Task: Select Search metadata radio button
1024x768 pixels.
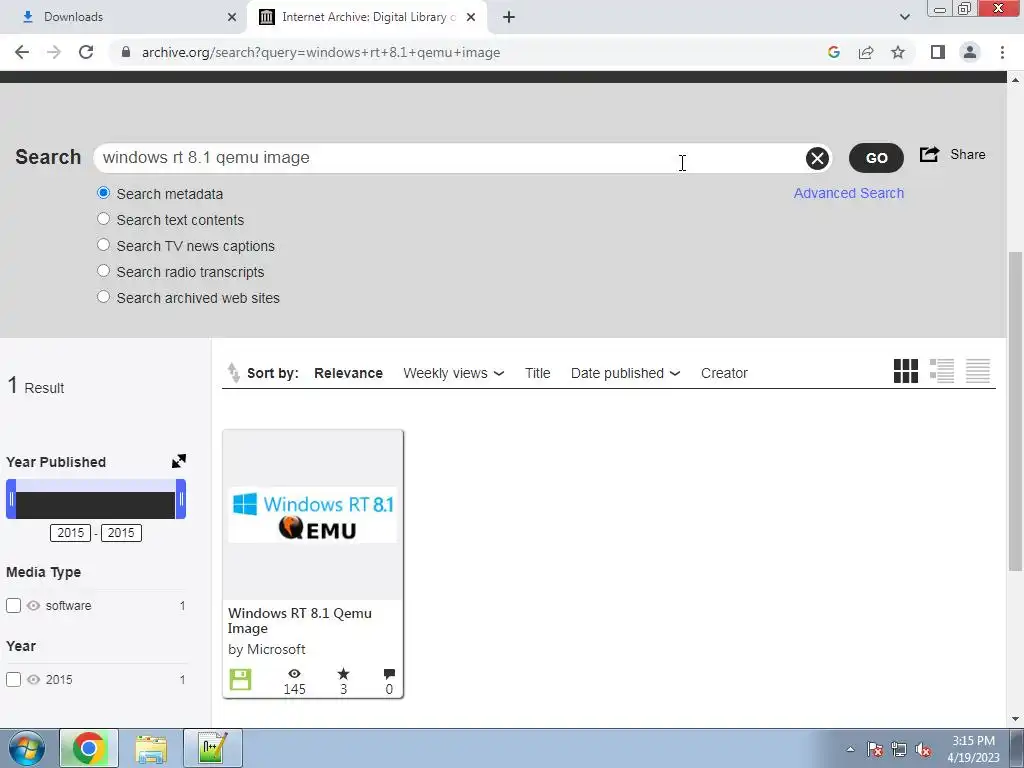Action: pyautogui.click(x=103, y=193)
